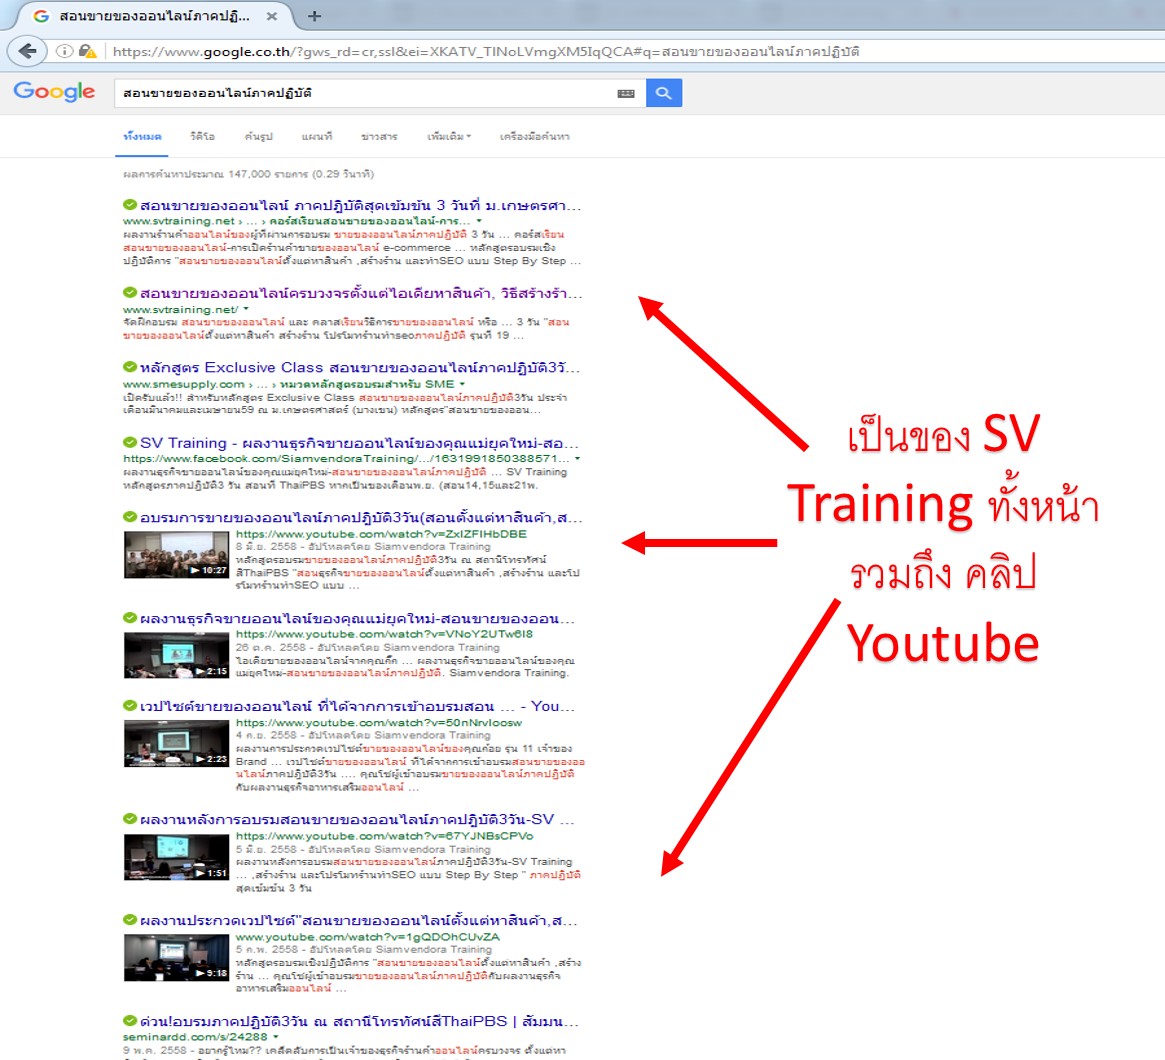
Task: Click green check icon beside first svtraining.net result
Action: click(x=130, y=204)
